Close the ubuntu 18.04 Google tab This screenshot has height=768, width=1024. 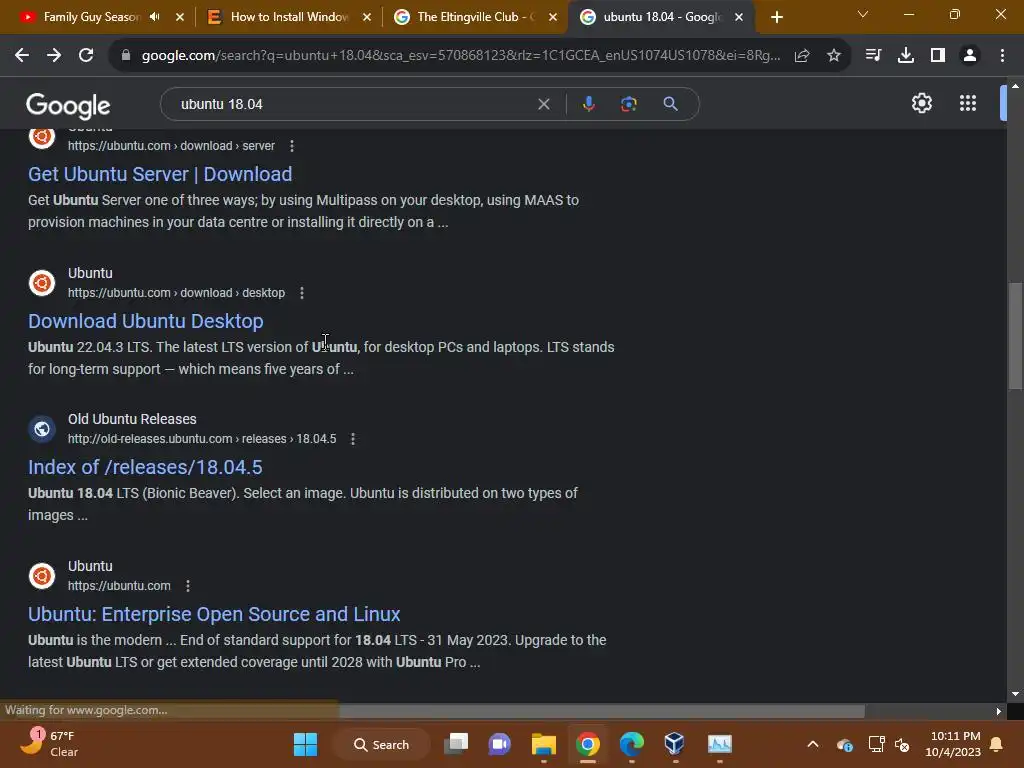(x=739, y=17)
